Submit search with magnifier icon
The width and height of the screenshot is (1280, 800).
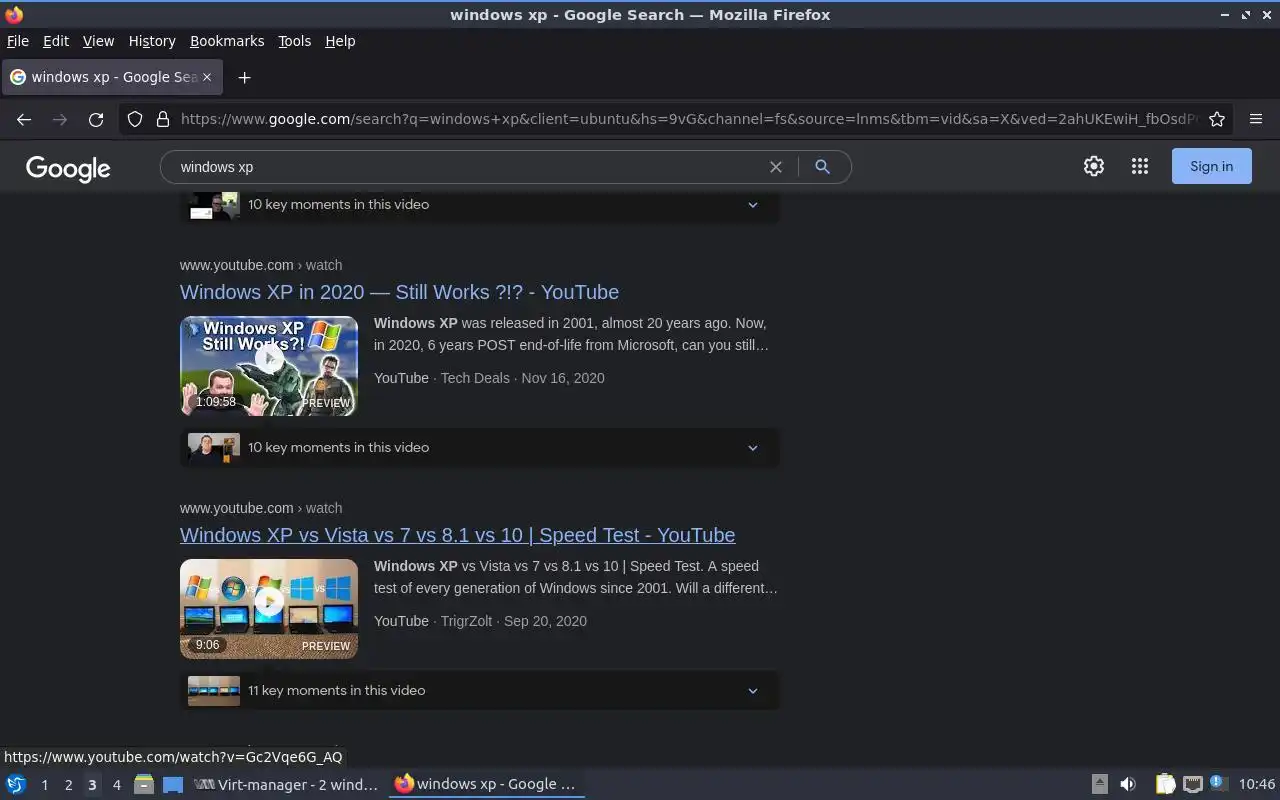coord(822,167)
